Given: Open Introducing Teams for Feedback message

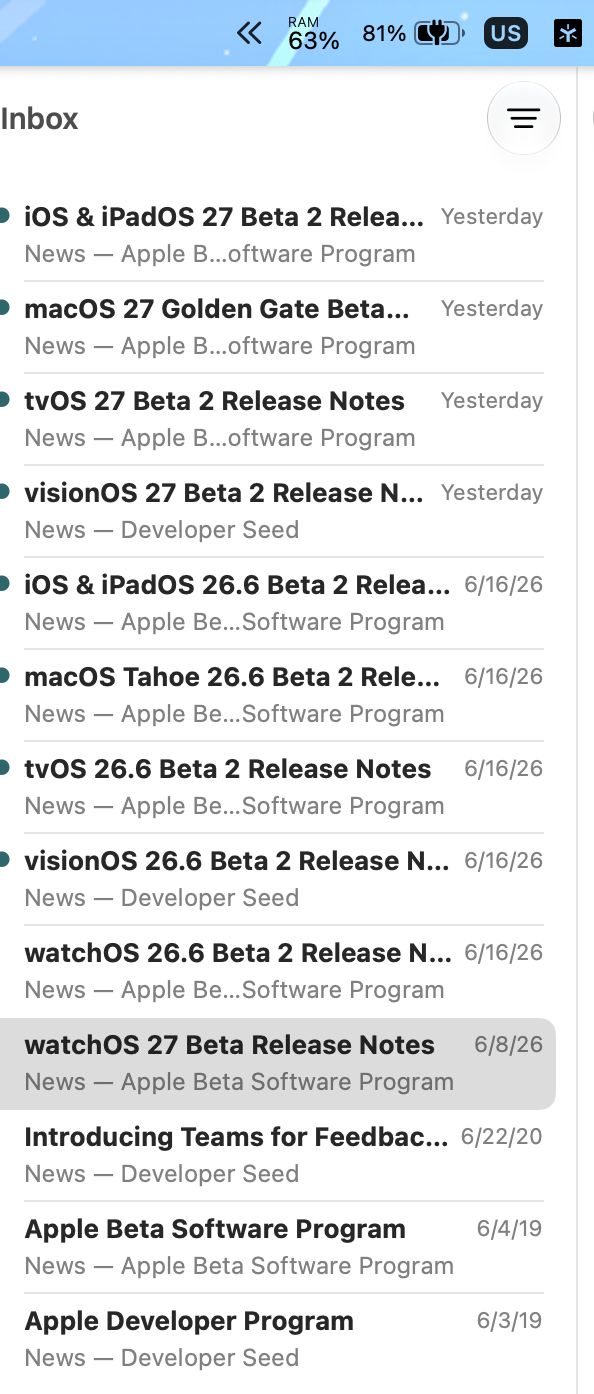Looking at the screenshot, I should [272, 1155].
